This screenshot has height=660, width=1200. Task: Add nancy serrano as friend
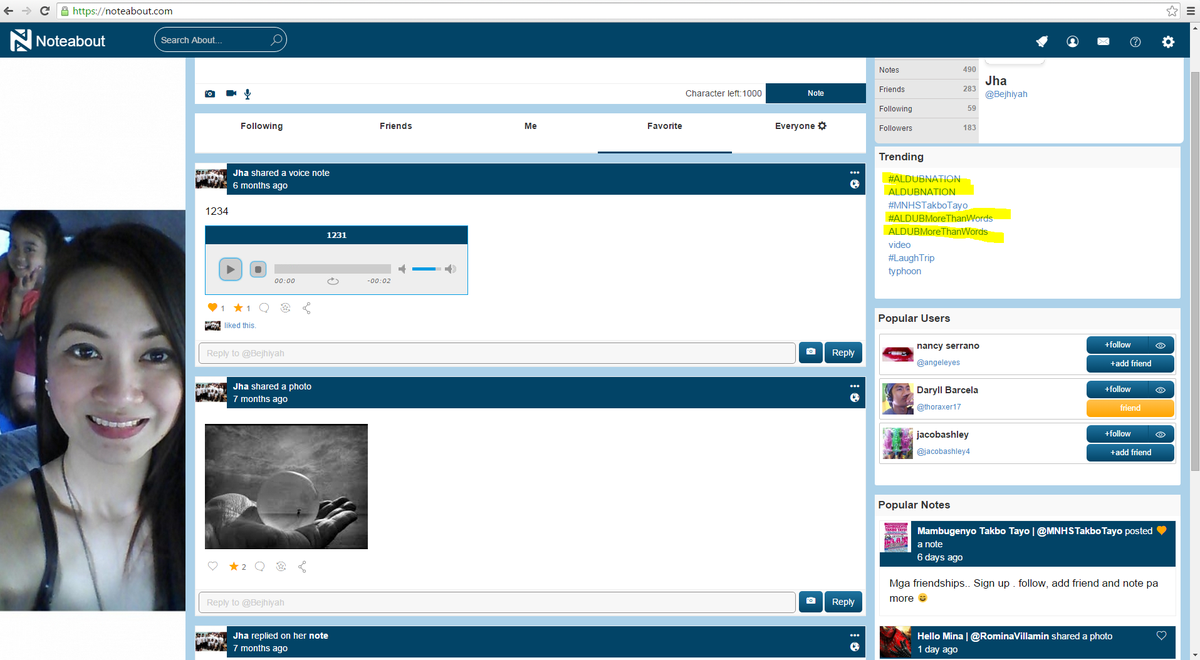1130,364
